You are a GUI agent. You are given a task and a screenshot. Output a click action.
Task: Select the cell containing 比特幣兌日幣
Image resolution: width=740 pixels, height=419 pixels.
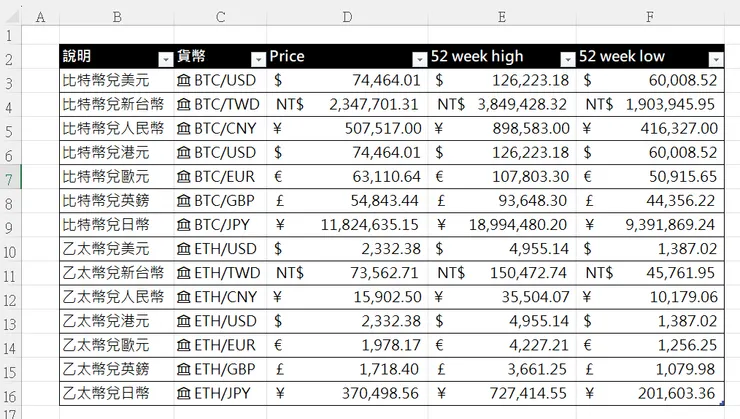(x=116, y=225)
